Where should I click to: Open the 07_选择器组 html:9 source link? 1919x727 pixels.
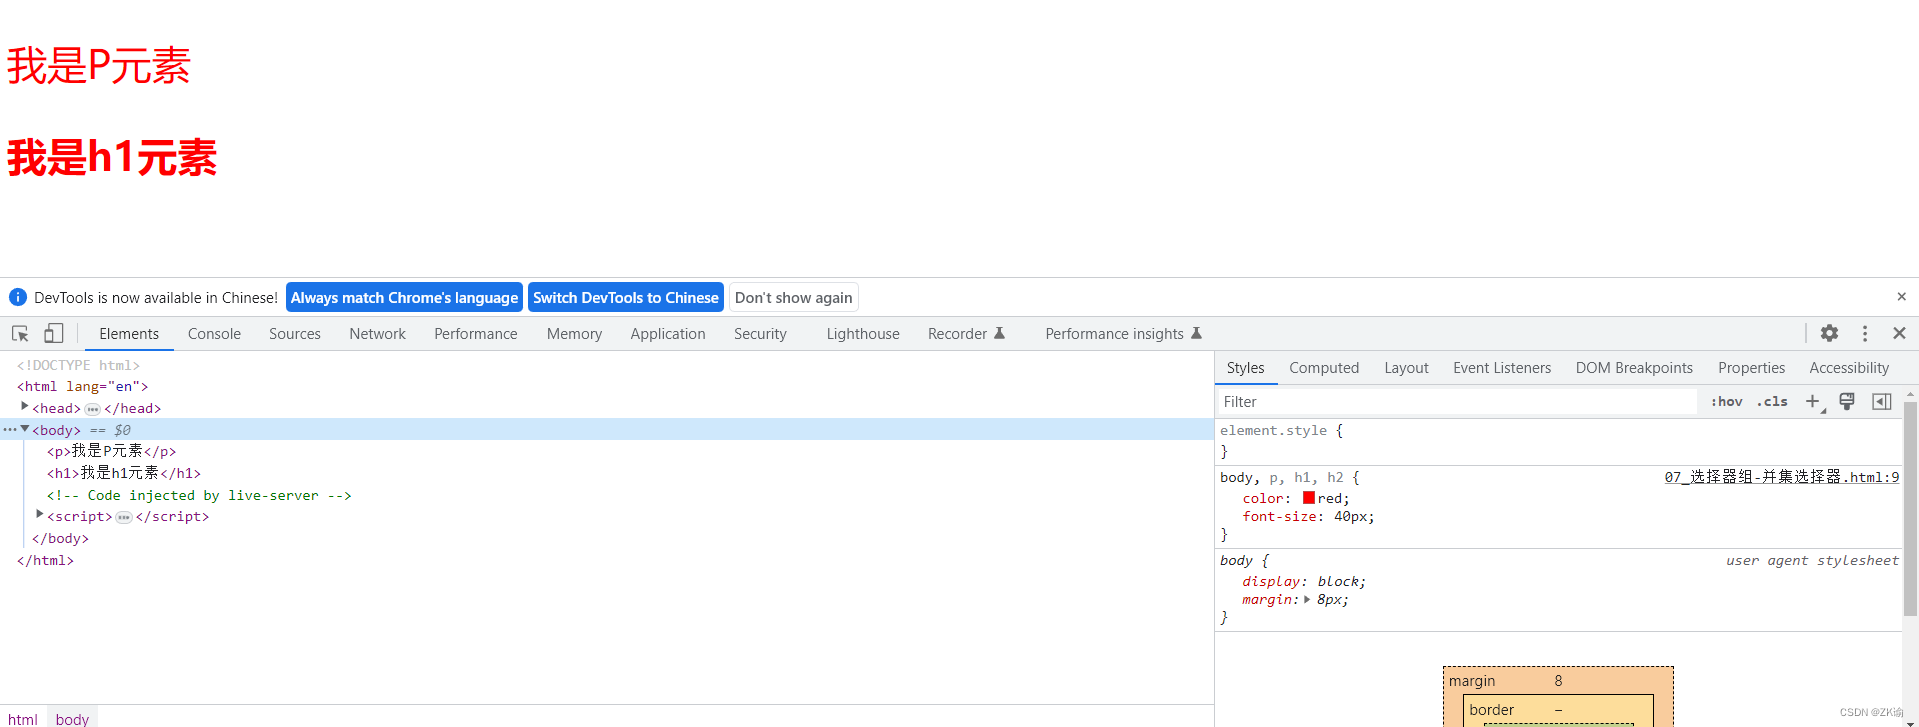[x=1781, y=477]
